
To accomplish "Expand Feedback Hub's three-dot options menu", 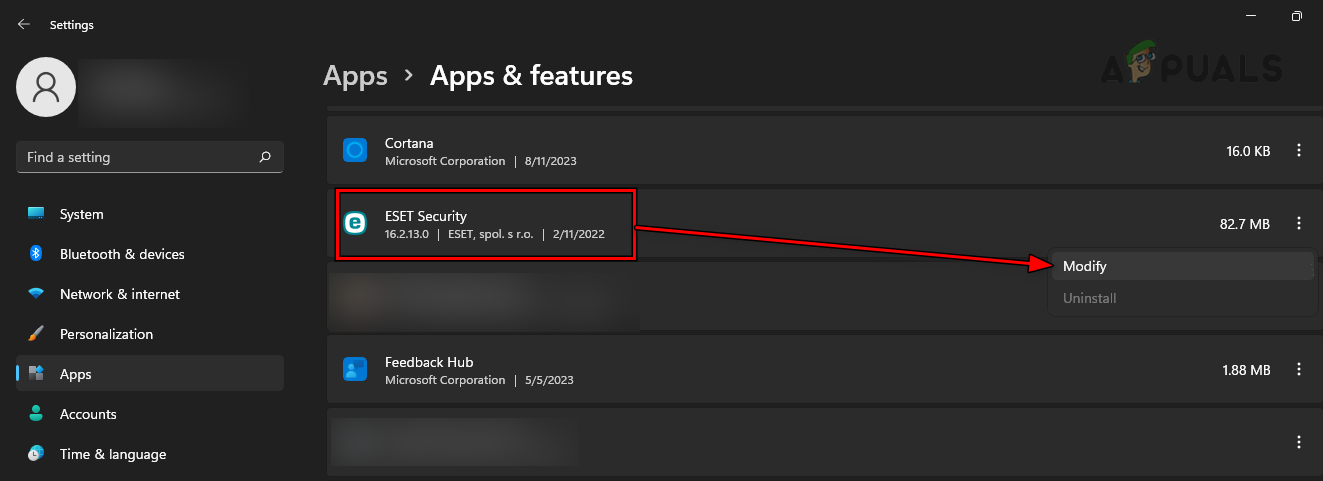I will pyautogui.click(x=1299, y=370).
